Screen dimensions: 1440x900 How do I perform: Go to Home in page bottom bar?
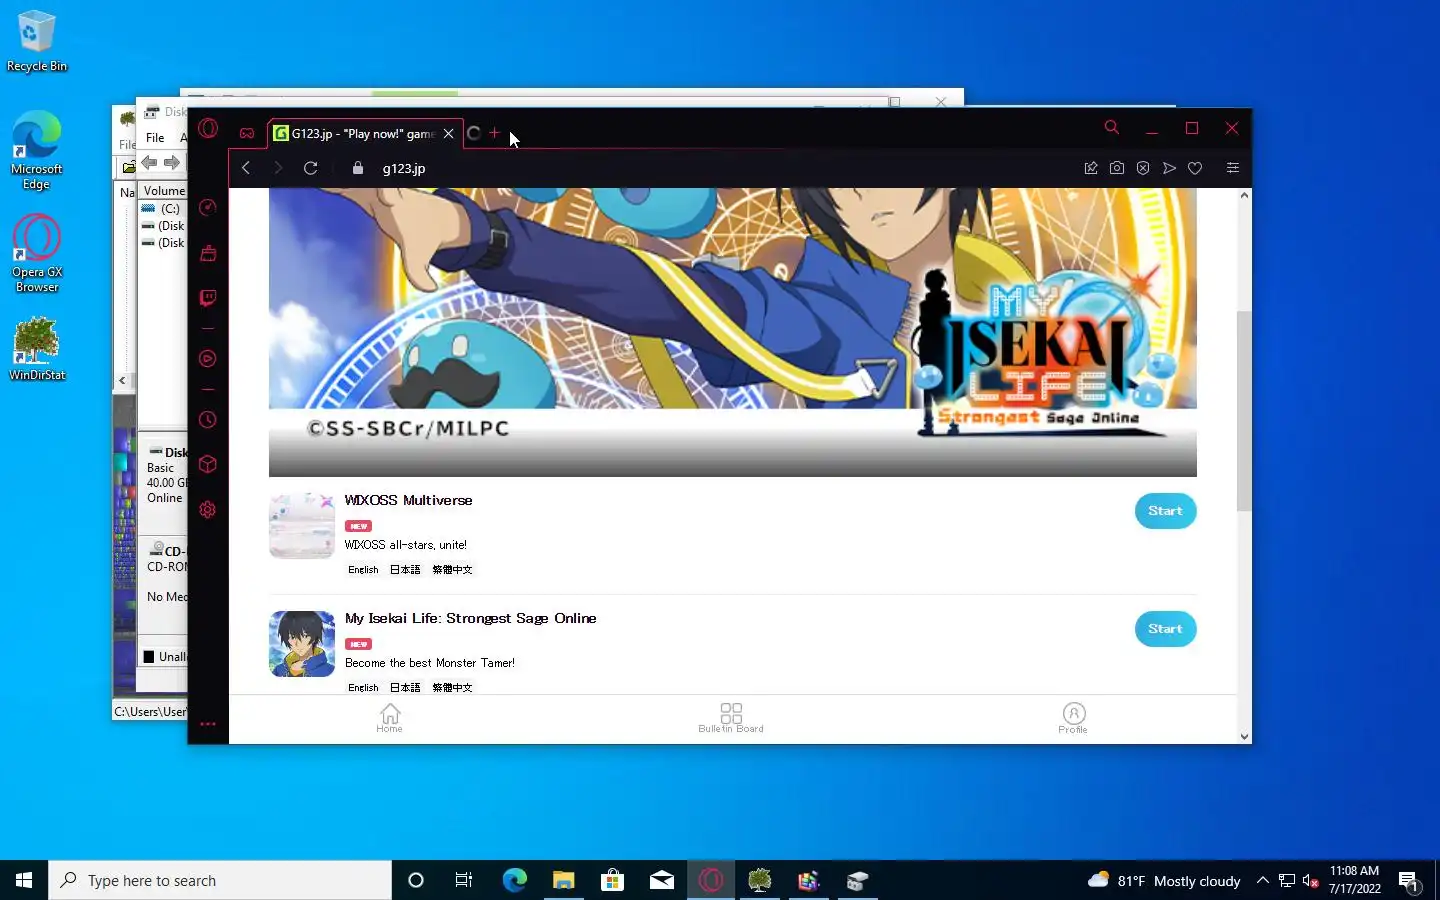pyautogui.click(x=390, y=718)
